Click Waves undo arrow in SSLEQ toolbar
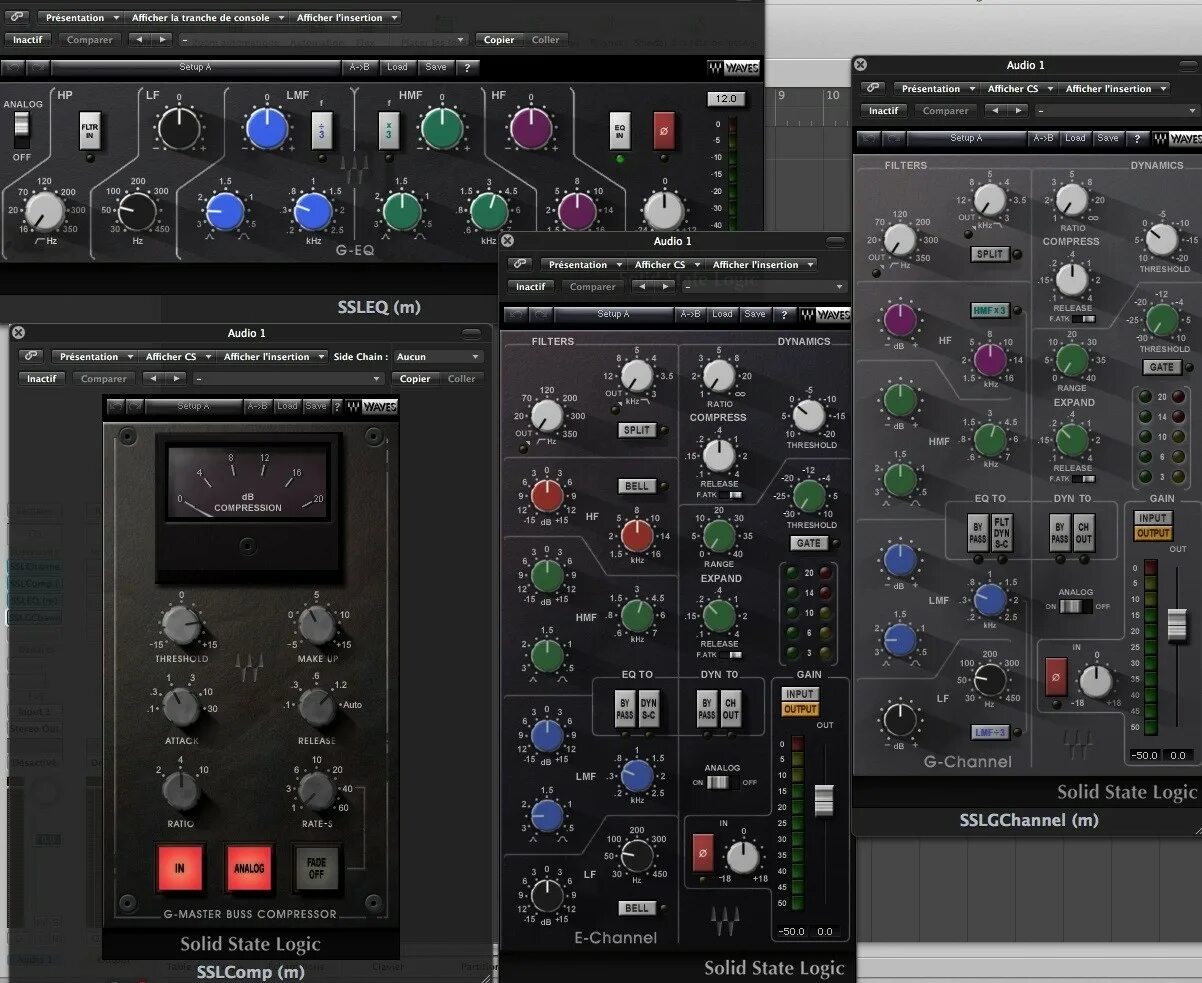1202x983 pixels. click(x=13, y=67)
